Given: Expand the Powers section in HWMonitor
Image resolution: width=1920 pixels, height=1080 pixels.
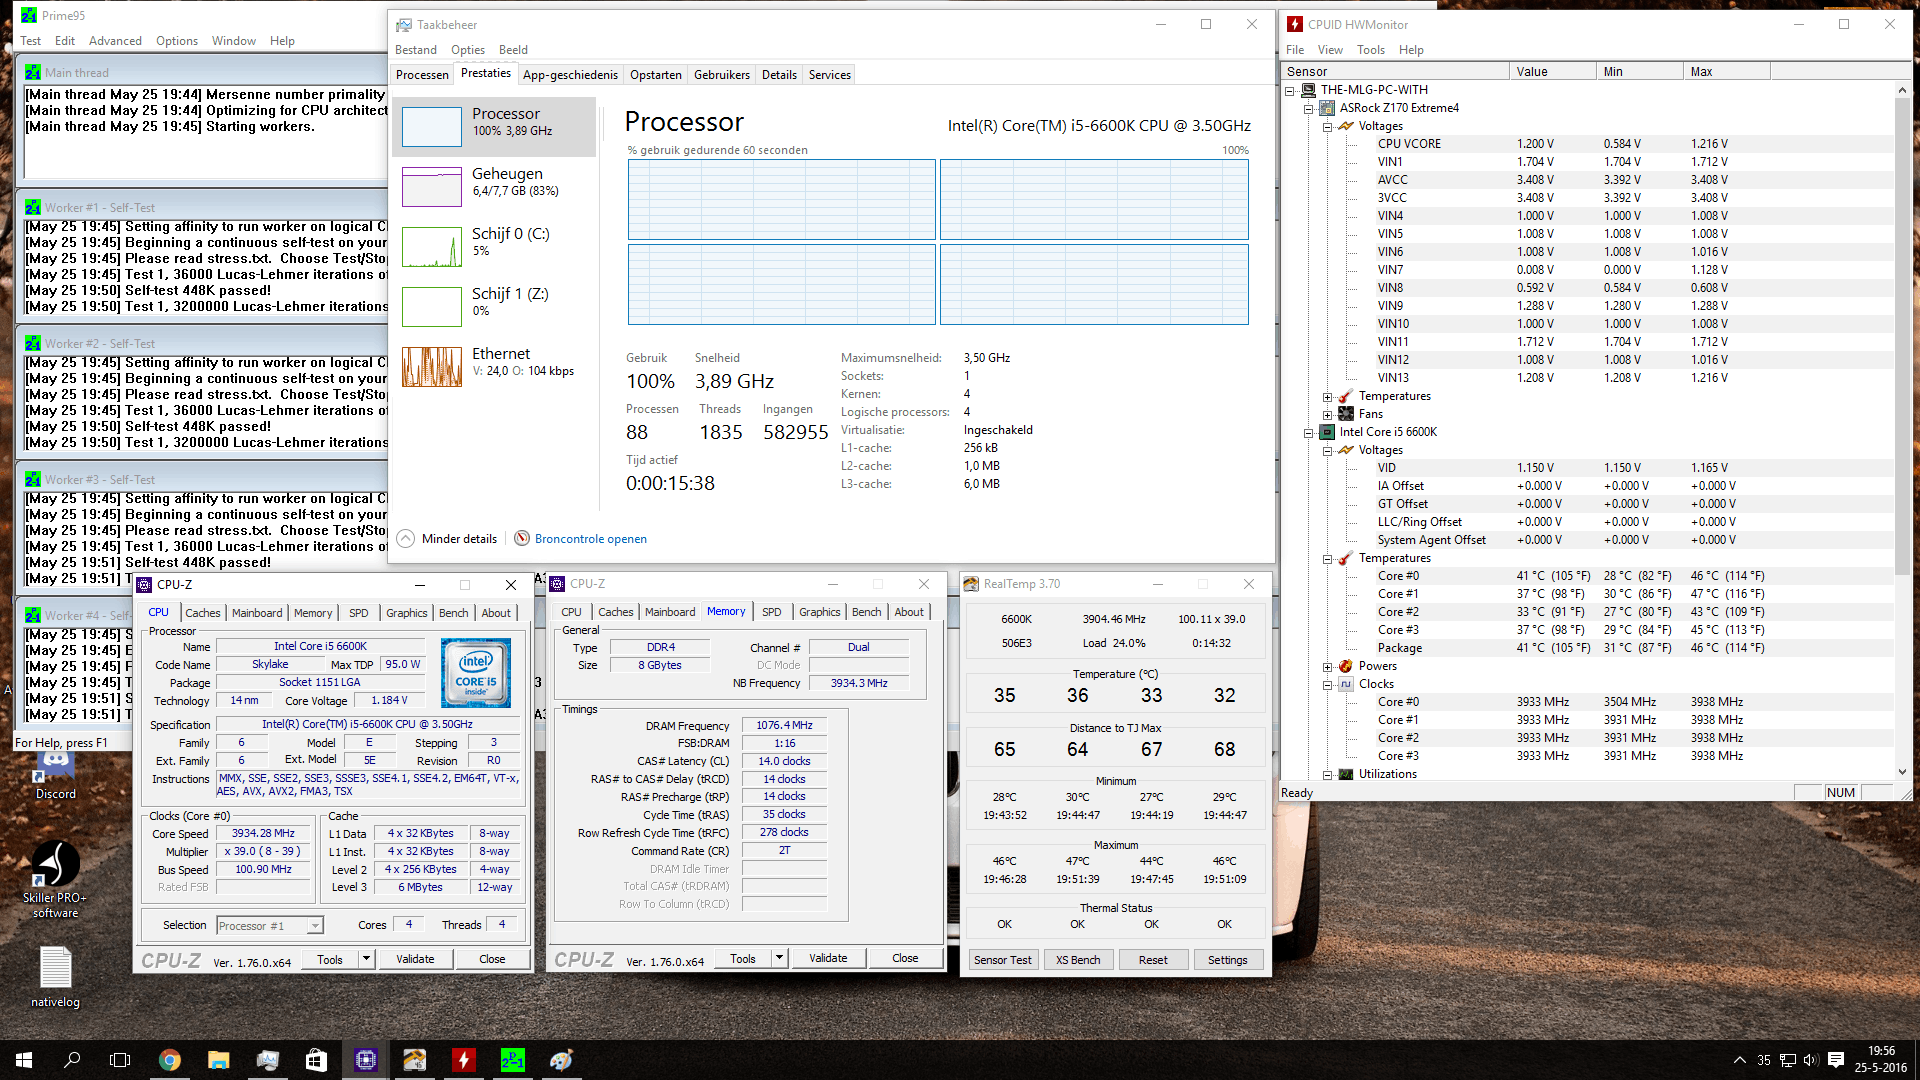Looking at the screenshot, I should click(1327, 667).
